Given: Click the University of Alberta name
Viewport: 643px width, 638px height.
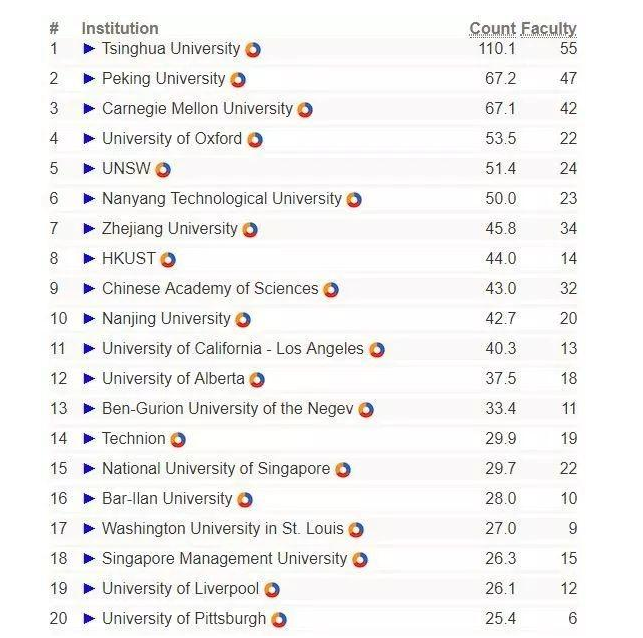Looking at the screenshot, I should click(x=173, y=379).
